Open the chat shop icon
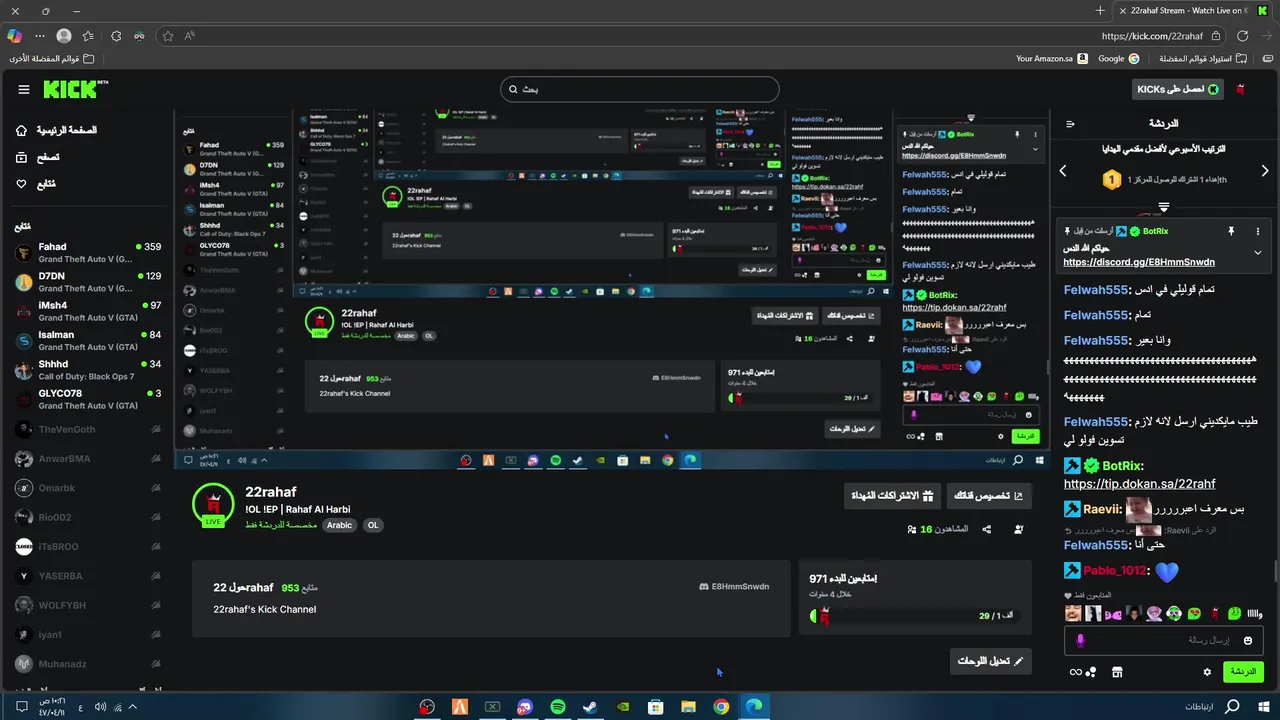This screenshot has width=1280, height=720. (1118, 672)
